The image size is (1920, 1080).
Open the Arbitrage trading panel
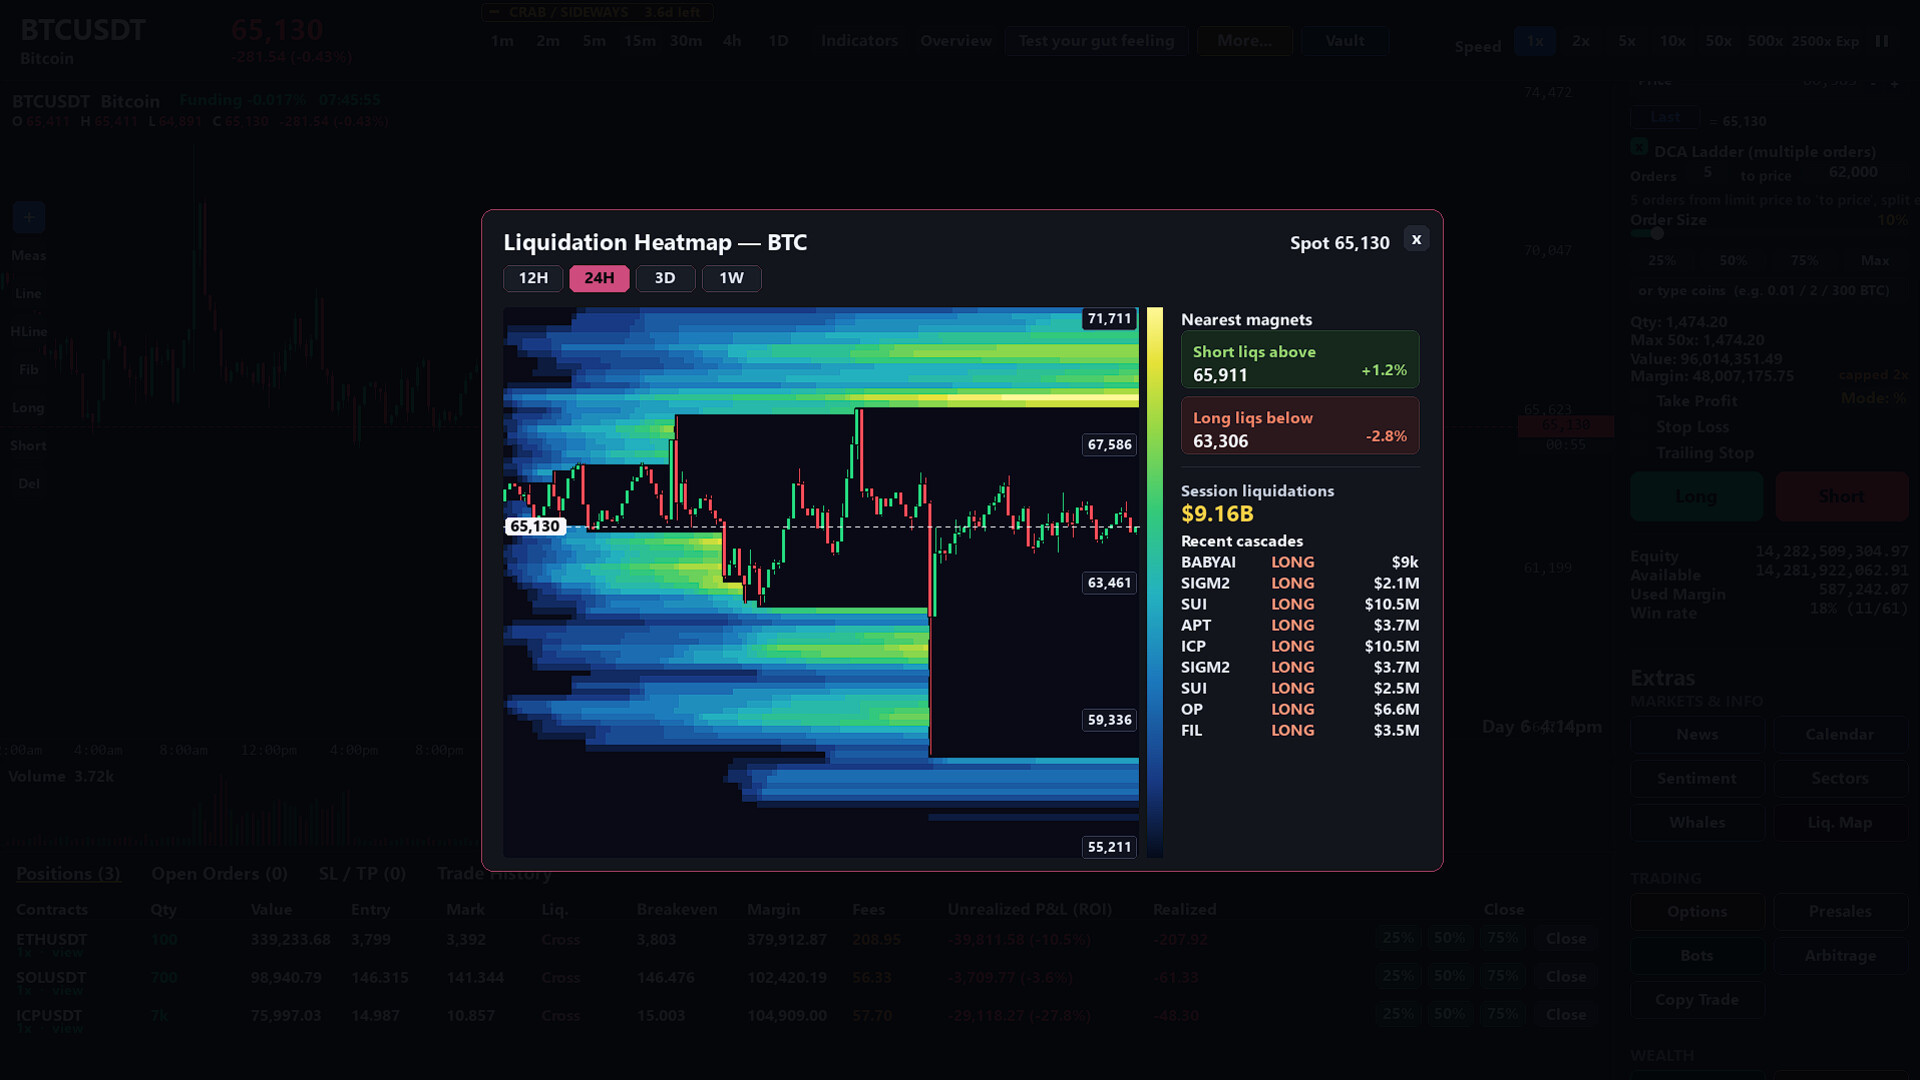(1840, 956)
